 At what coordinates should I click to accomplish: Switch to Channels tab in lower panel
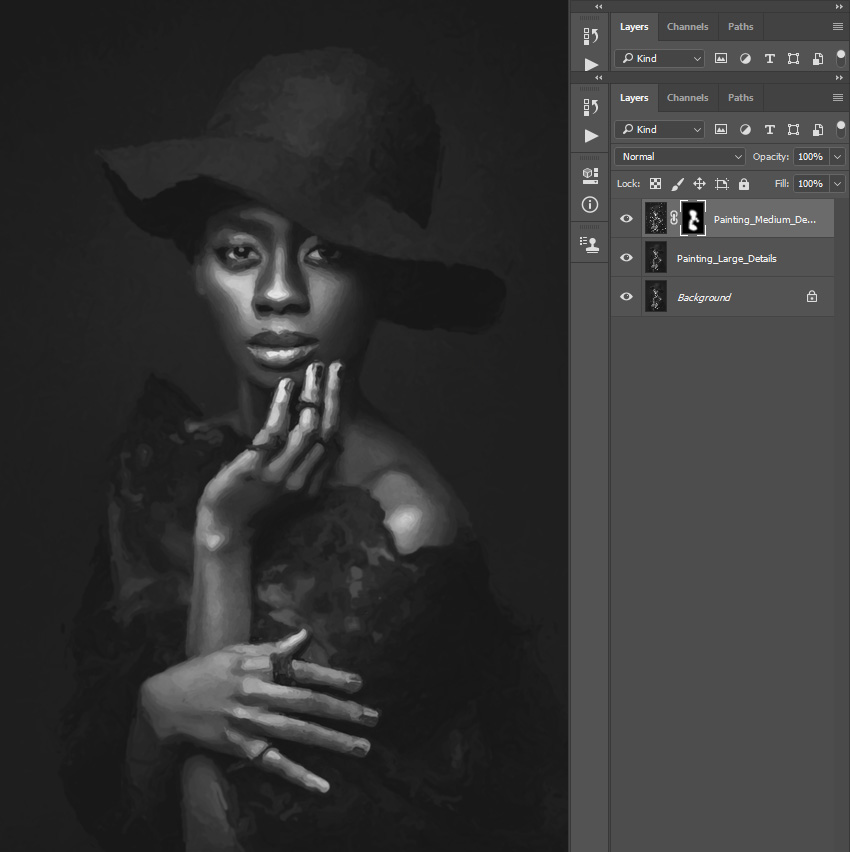click(688, 98)
